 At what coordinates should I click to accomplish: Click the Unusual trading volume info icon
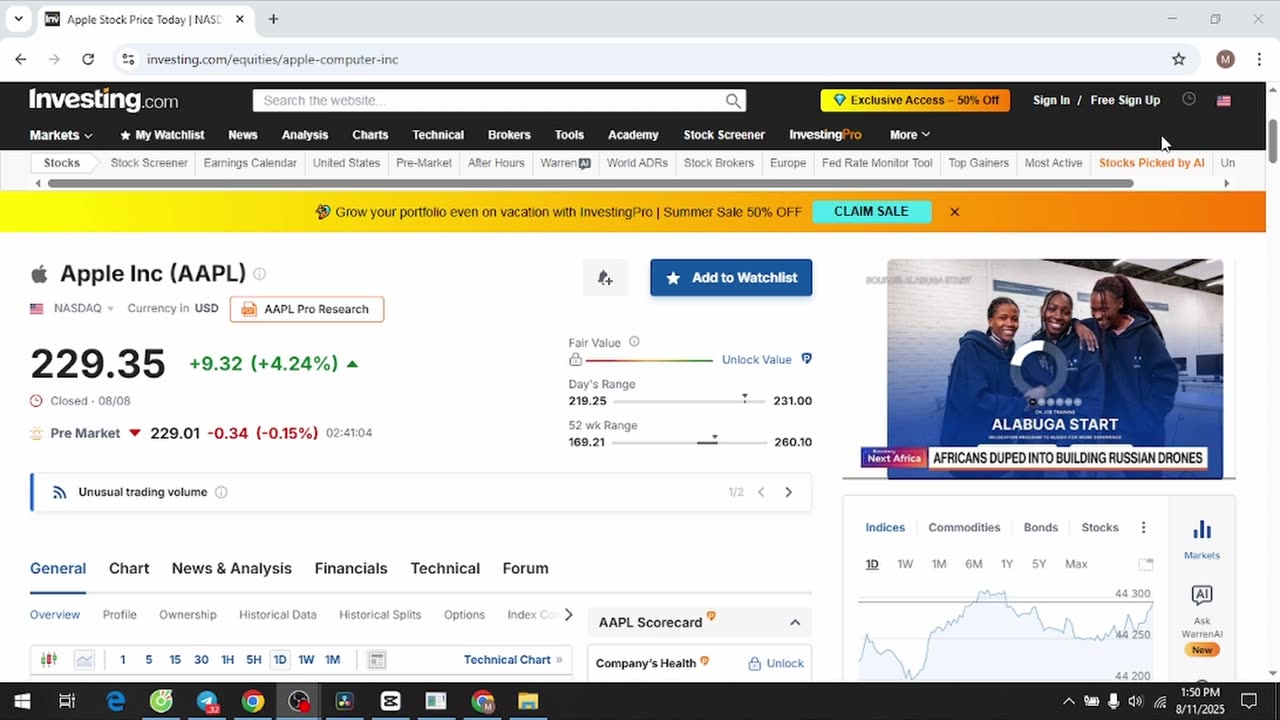point(222,492)
